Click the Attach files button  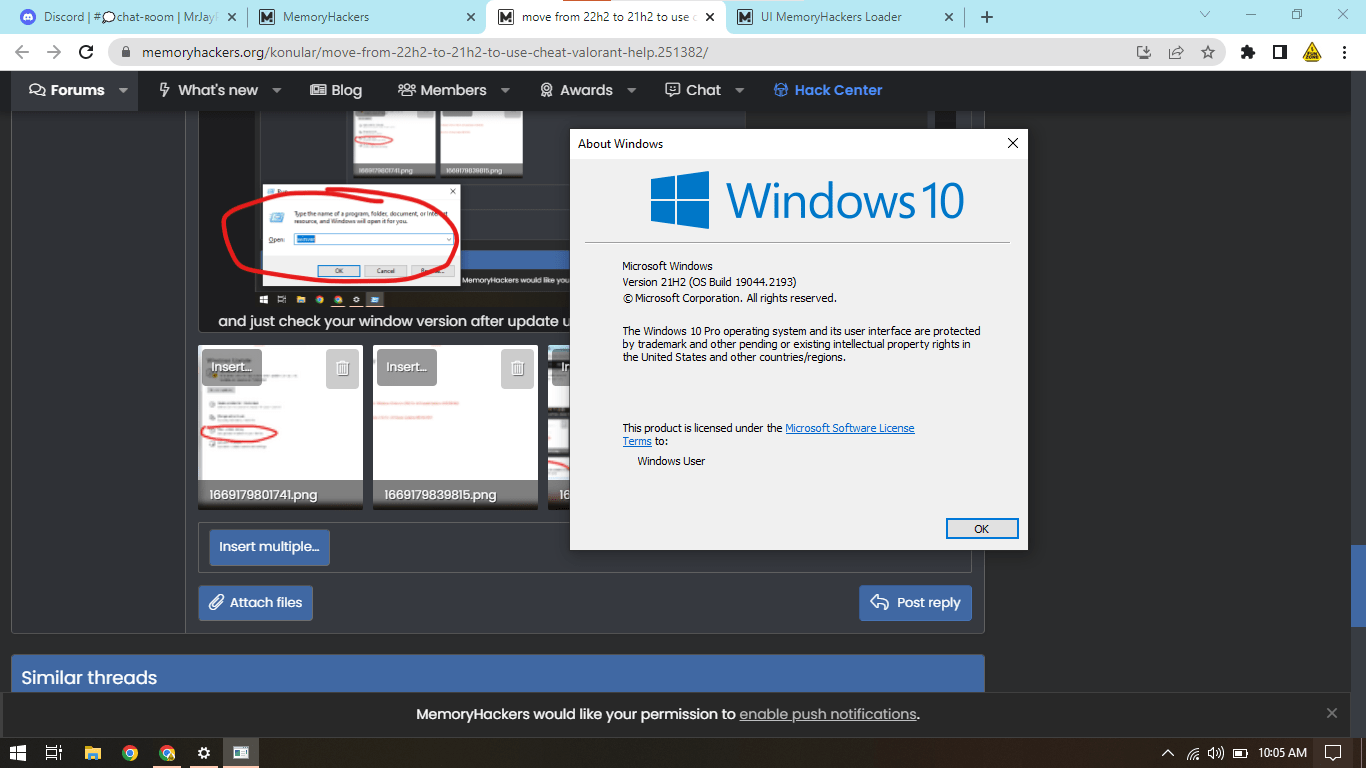click(256, 603)
